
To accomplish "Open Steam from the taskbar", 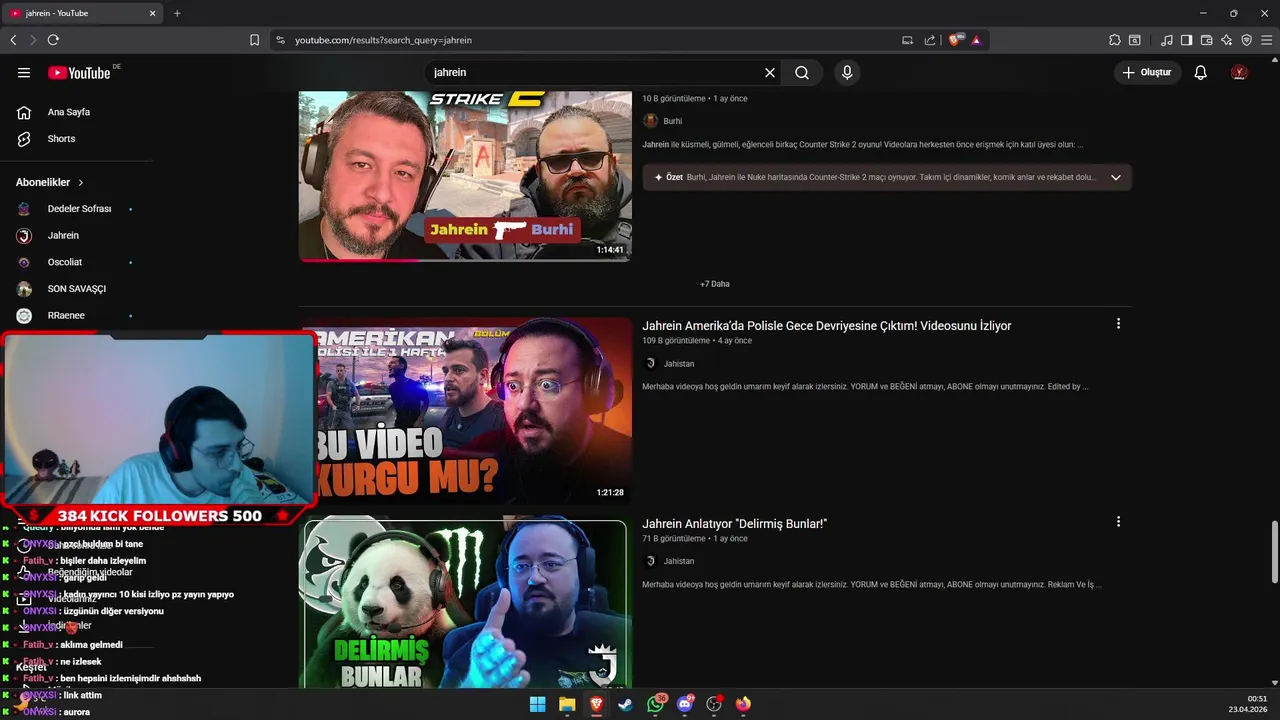I will click(x=625, y=704).
